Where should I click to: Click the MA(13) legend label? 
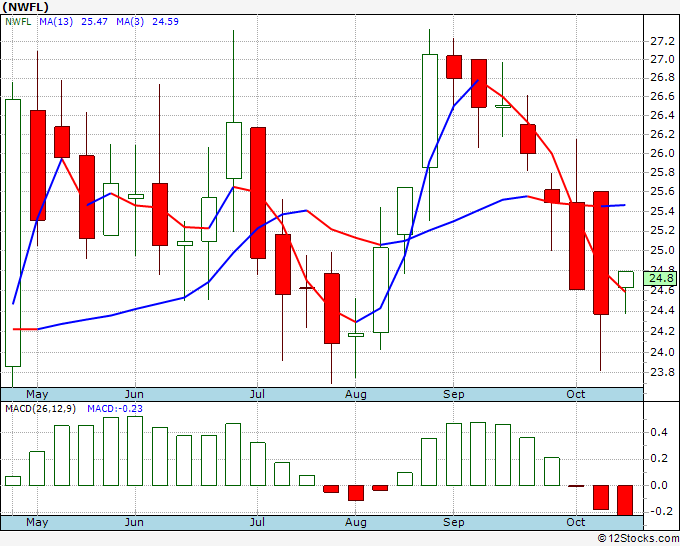[56, 22]
